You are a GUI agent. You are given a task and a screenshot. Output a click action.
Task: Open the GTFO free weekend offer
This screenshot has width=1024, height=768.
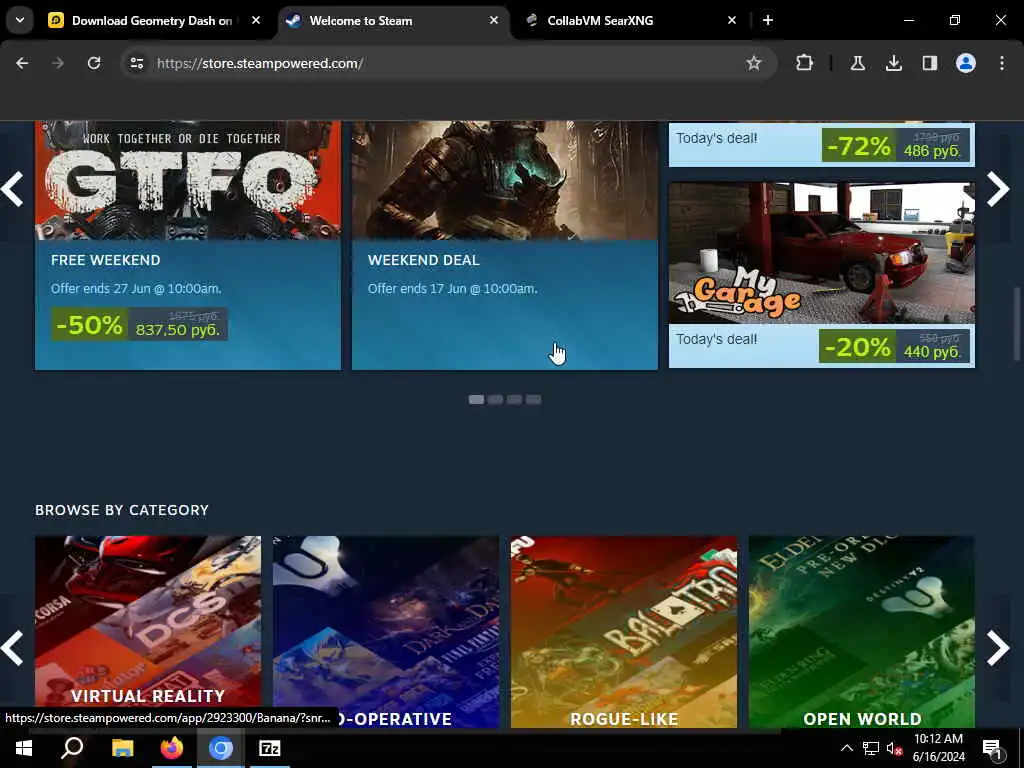point(188,245)
